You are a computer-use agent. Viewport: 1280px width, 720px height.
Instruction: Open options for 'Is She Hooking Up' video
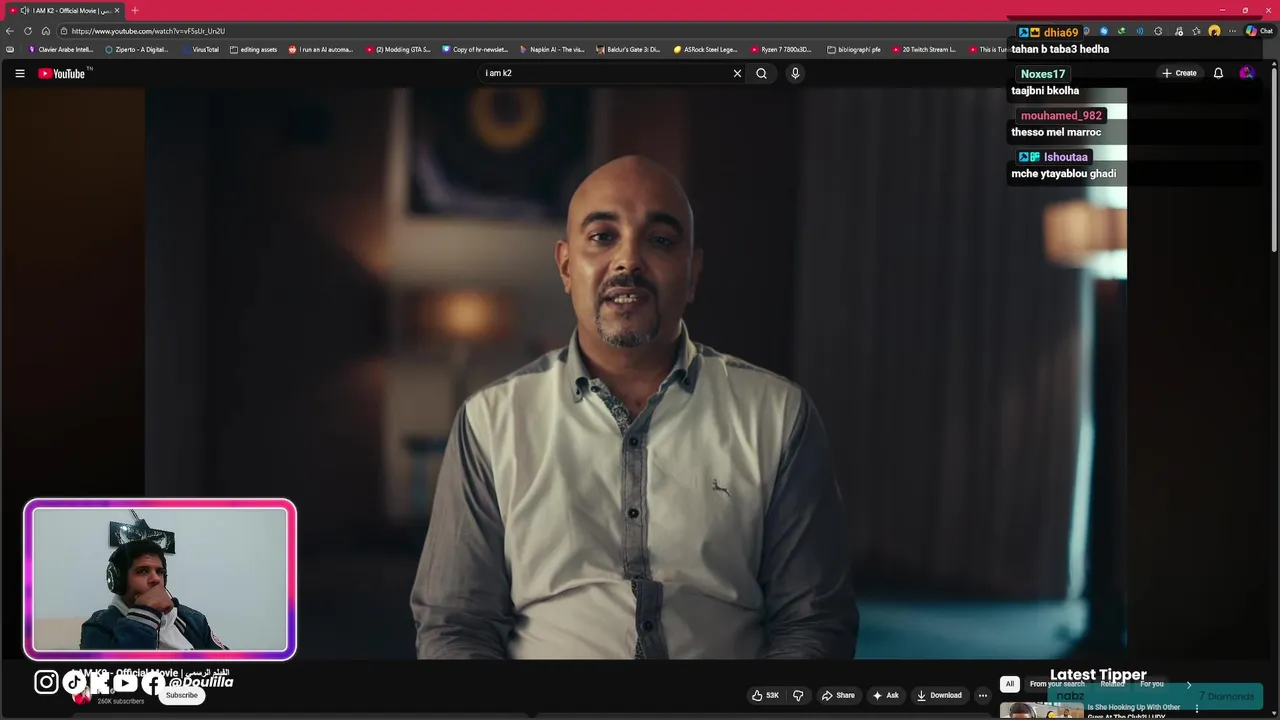pyautogui.click(x=1197, y=708)
